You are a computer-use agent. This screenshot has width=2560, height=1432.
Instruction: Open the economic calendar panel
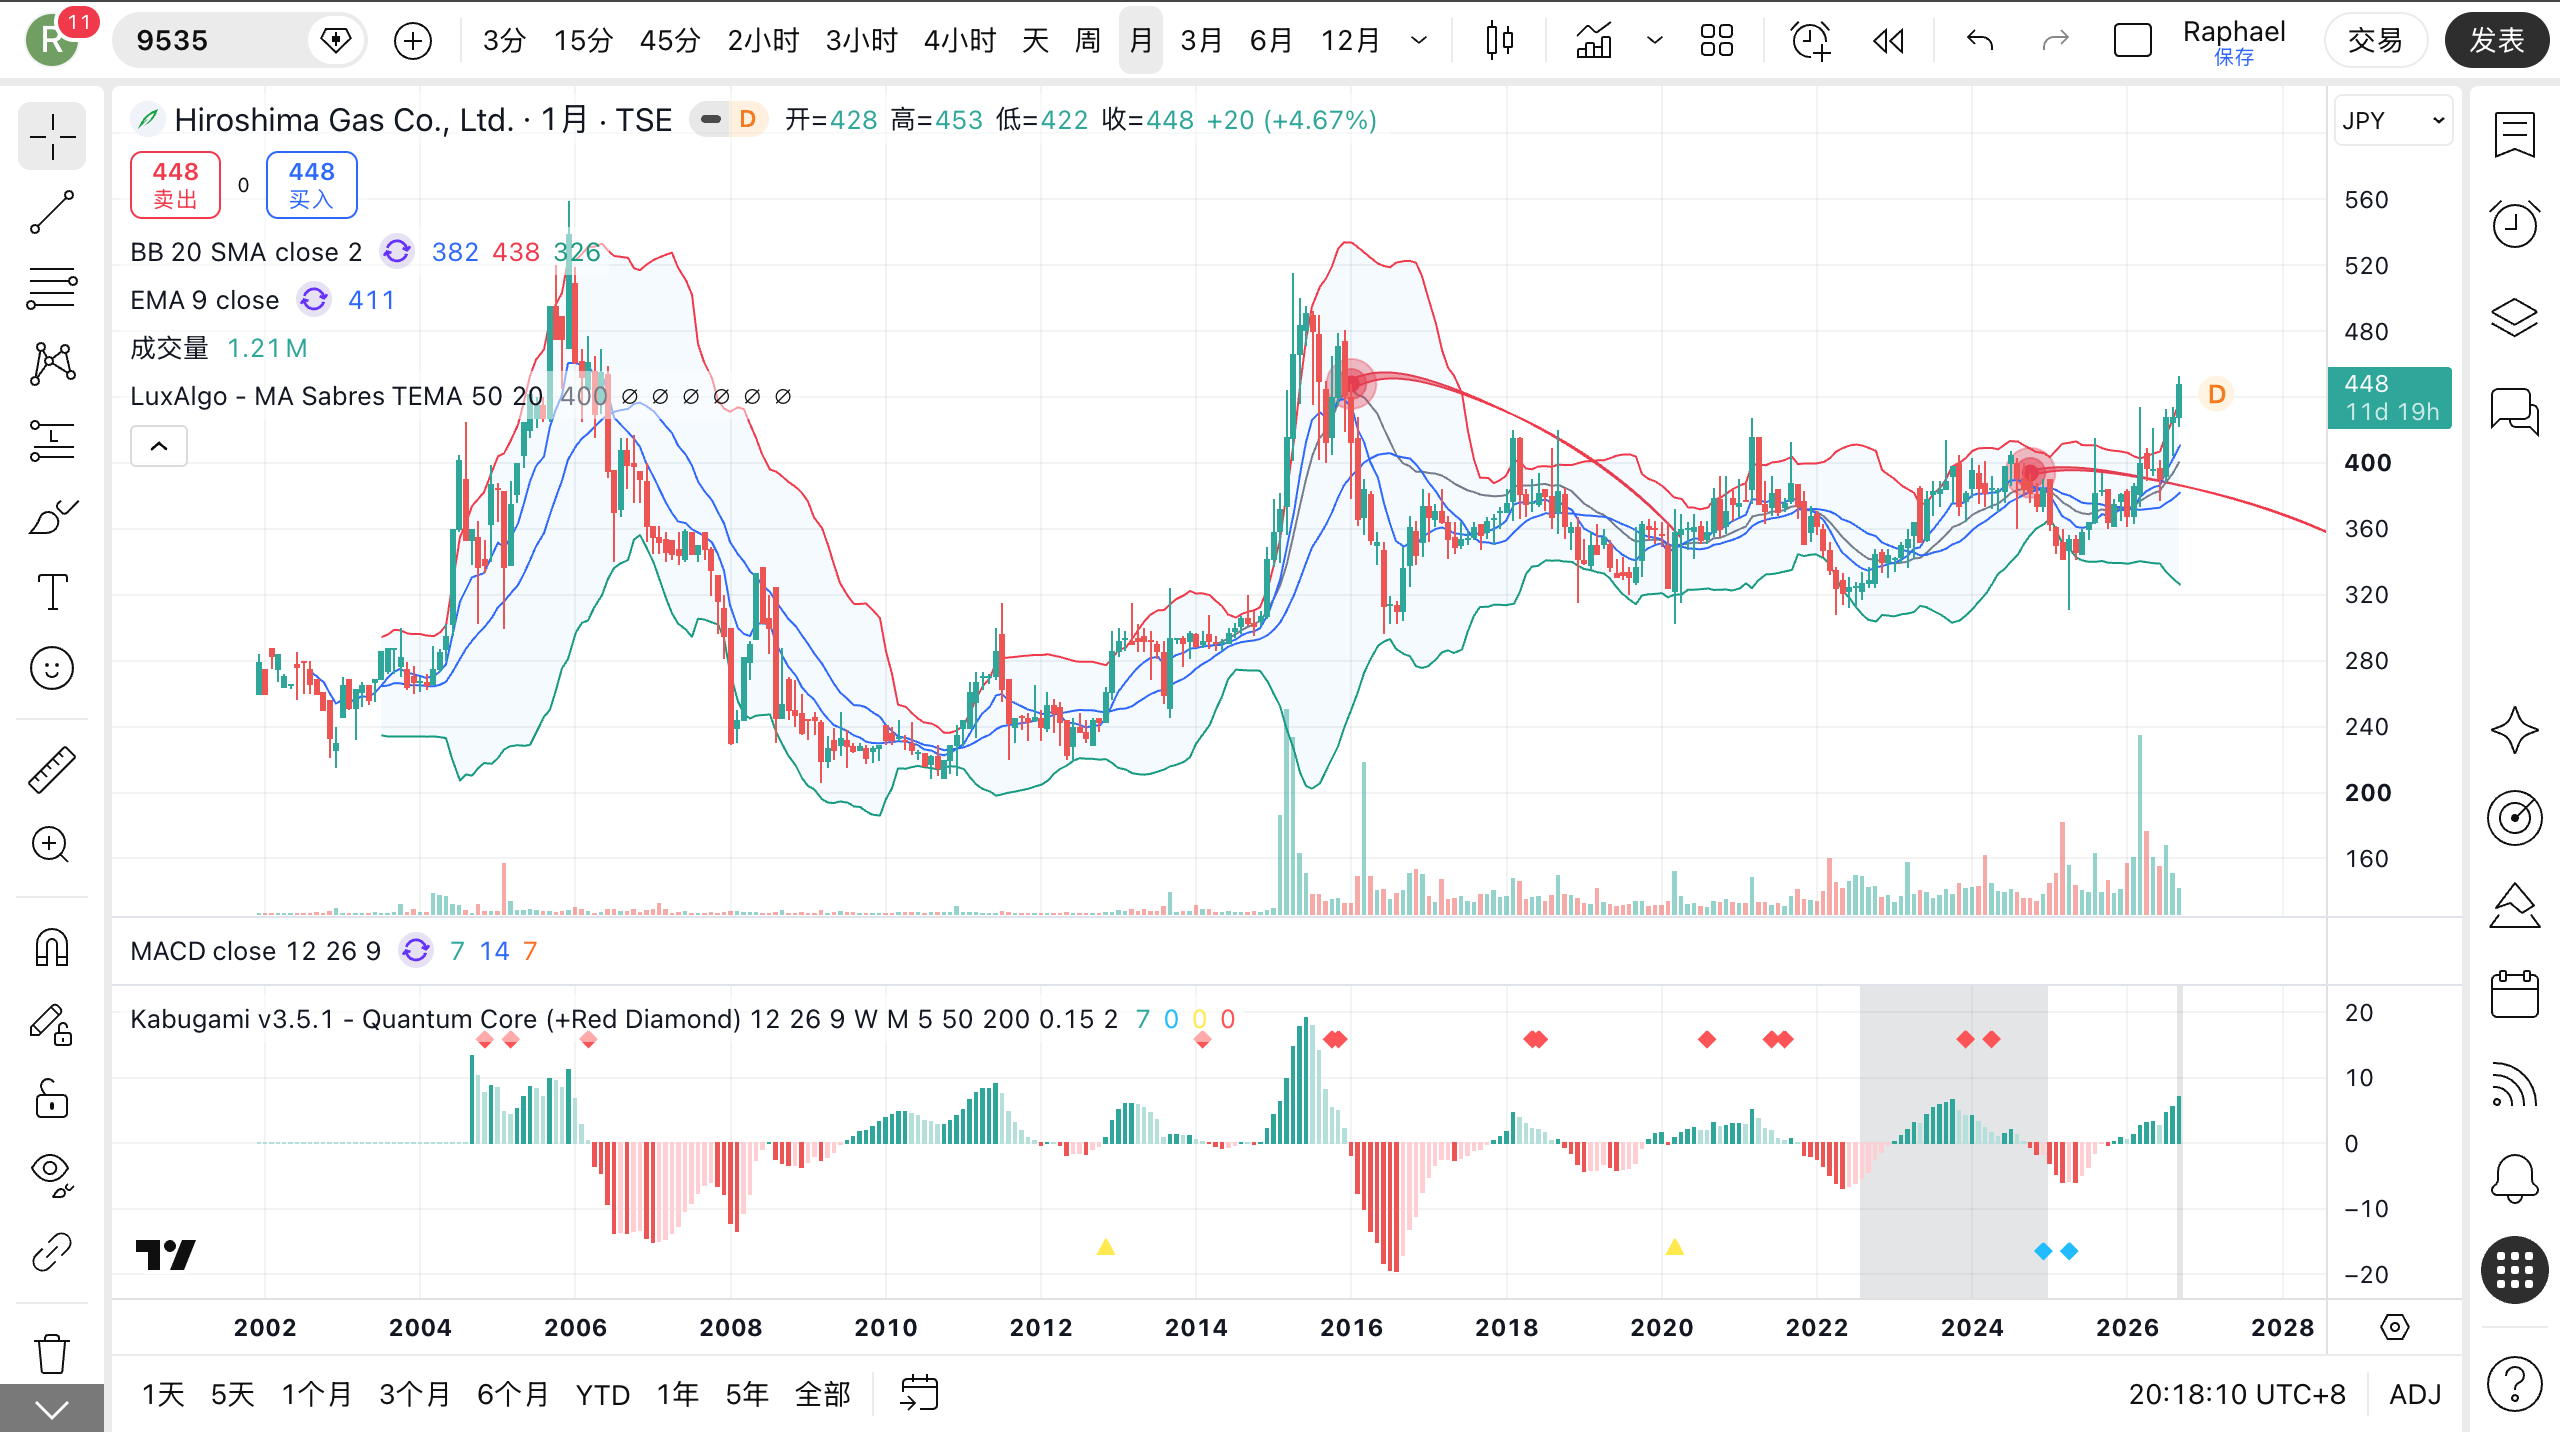pyautogui.click(x=2514, y=995)
